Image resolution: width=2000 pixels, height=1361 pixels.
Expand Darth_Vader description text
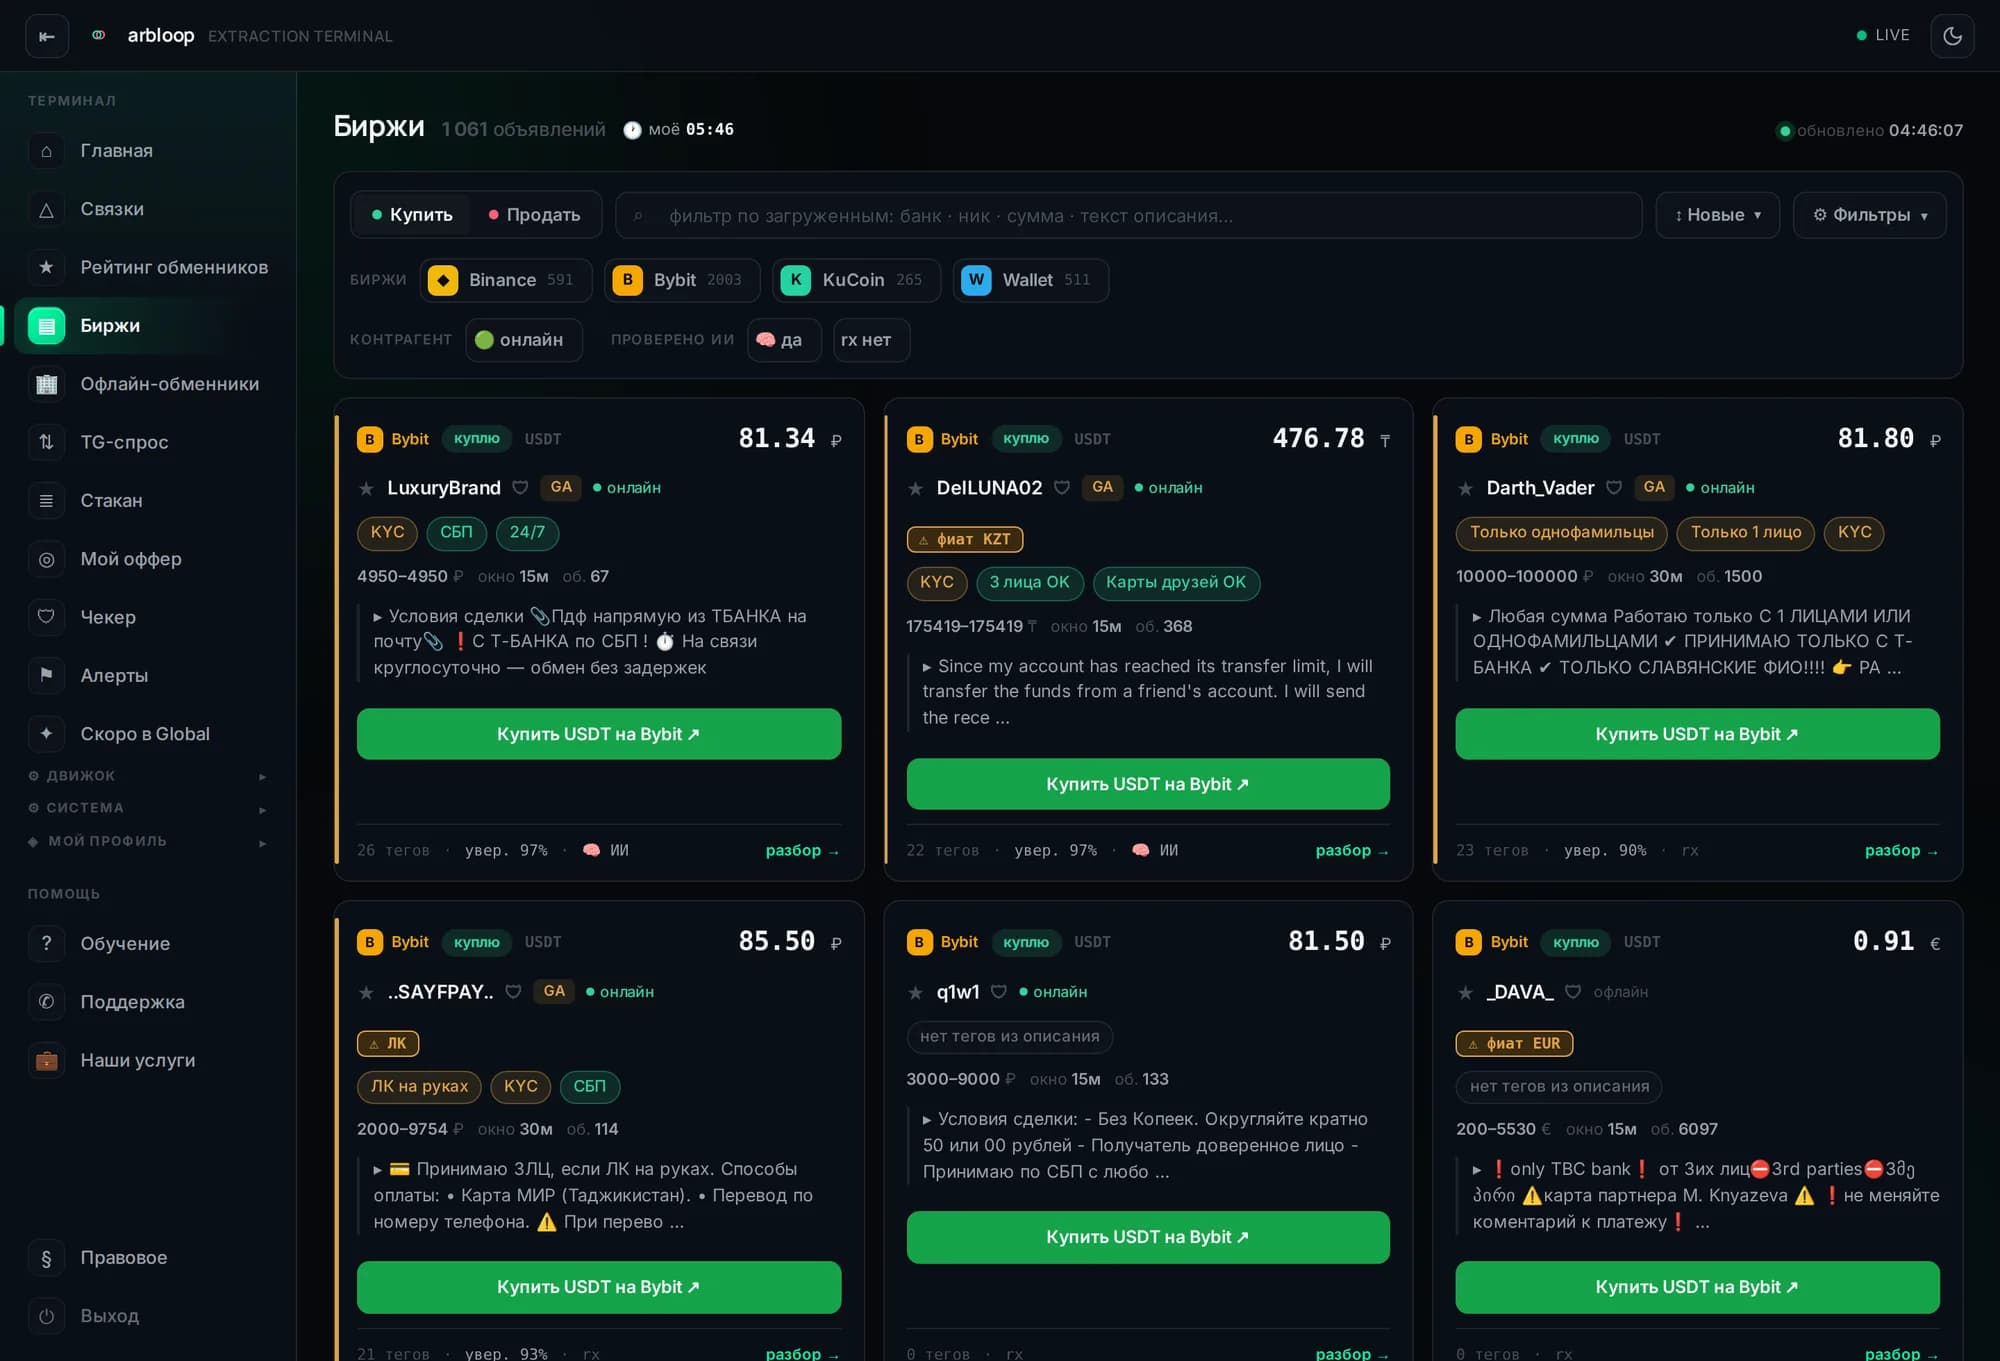tap(1697, 642)
